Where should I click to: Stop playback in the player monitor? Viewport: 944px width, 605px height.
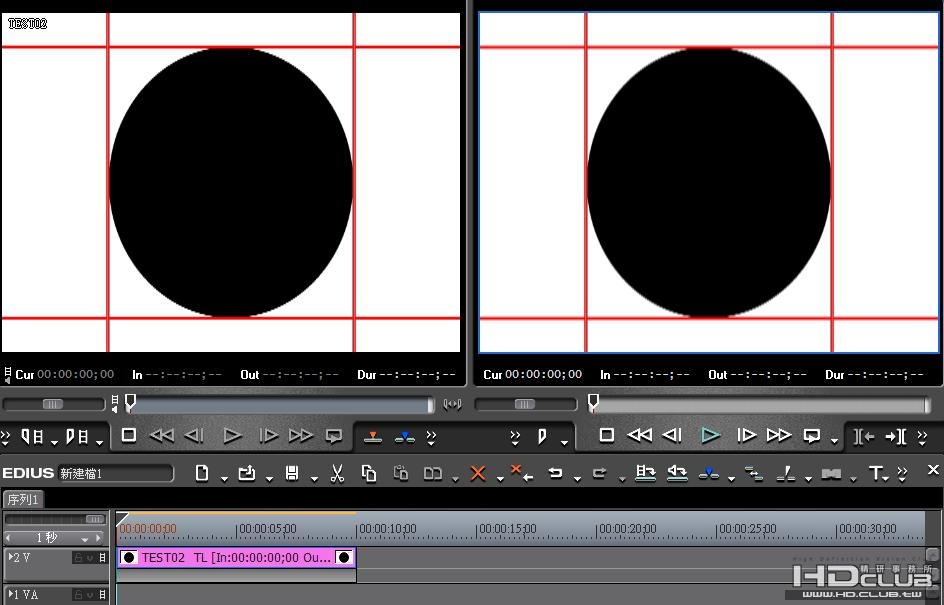pyautogui.click(x=128, y=435)
